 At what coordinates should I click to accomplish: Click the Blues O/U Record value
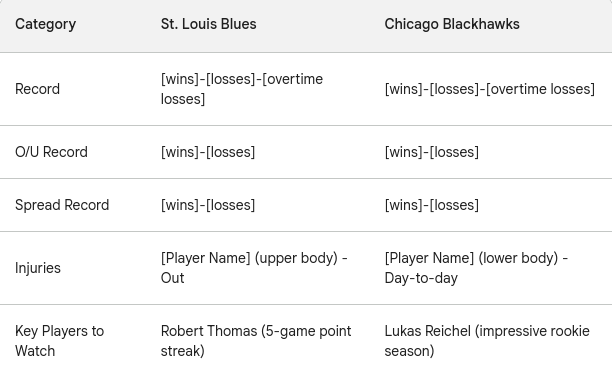tap(208, 152)
